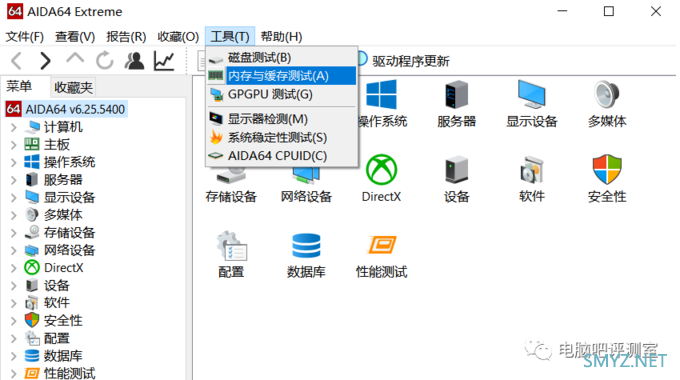The height and width of the screenshot is (380, 680).
Task: Select AIDA64 CPUID(C) menu entry
Action: click(282, 156)
